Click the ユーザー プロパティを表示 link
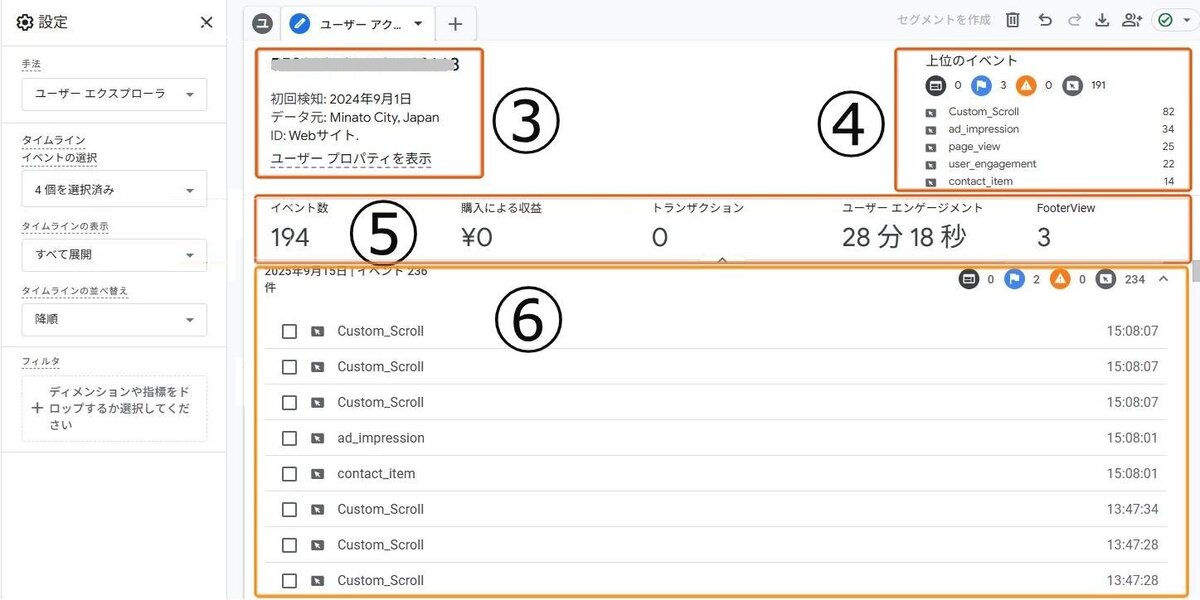Image resolution: width=1200 pixels, height=600 pixels. click(351, 160)
